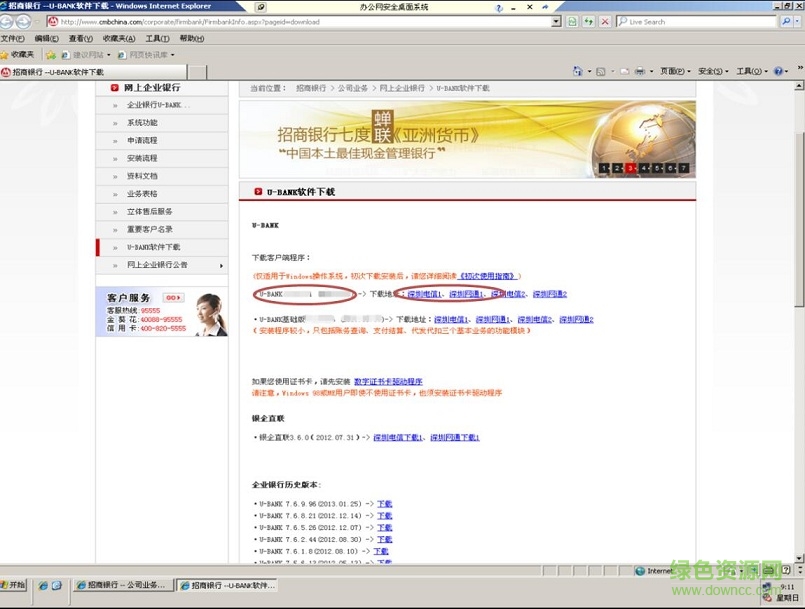Show banner slide number 6
Viewport: 805px width, 609px height.
coord(670,168)
